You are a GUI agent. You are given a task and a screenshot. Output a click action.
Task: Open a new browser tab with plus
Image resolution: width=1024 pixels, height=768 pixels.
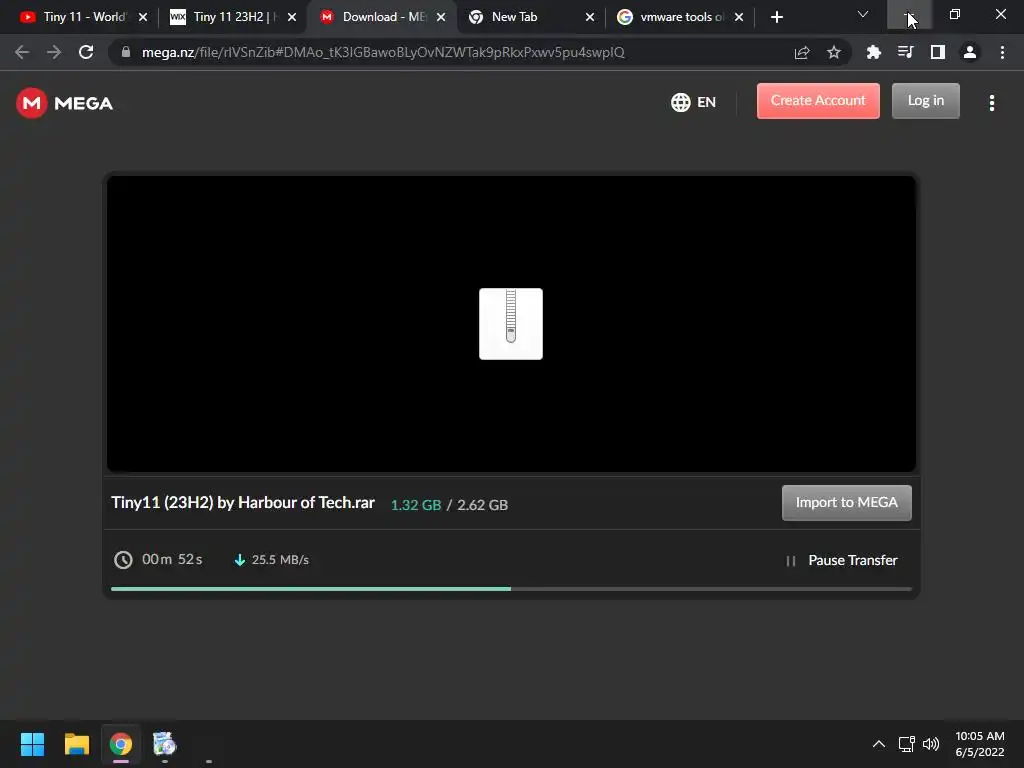point(776,17)
